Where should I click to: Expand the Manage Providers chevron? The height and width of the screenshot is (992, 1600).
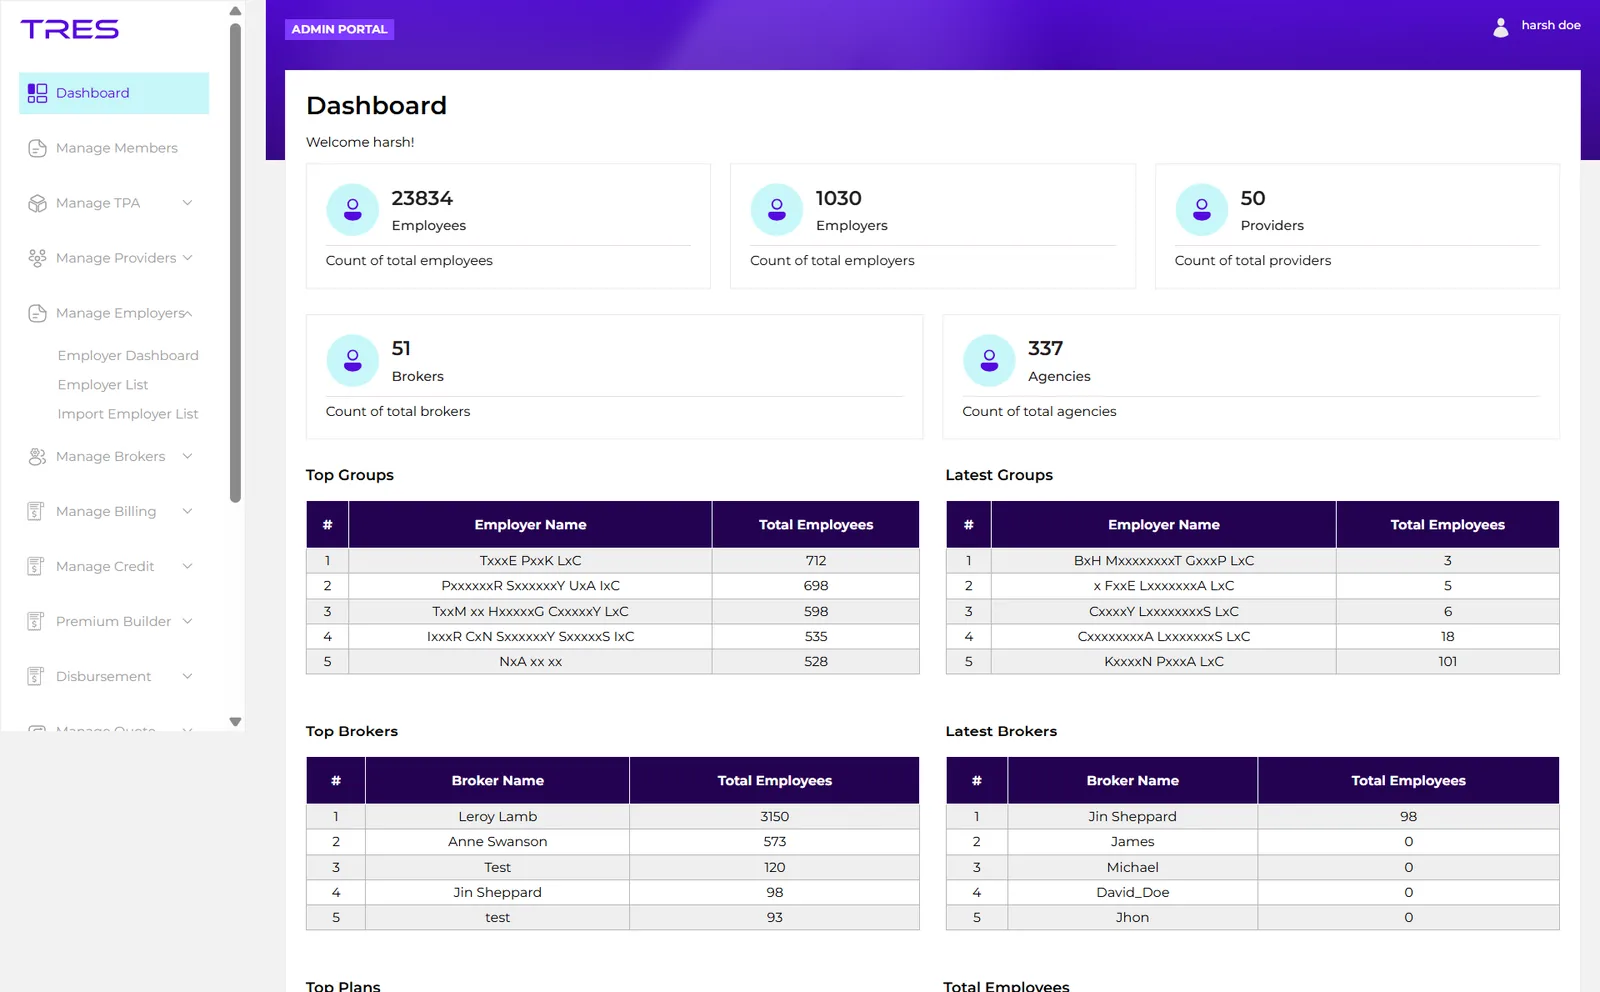(187, 258)
